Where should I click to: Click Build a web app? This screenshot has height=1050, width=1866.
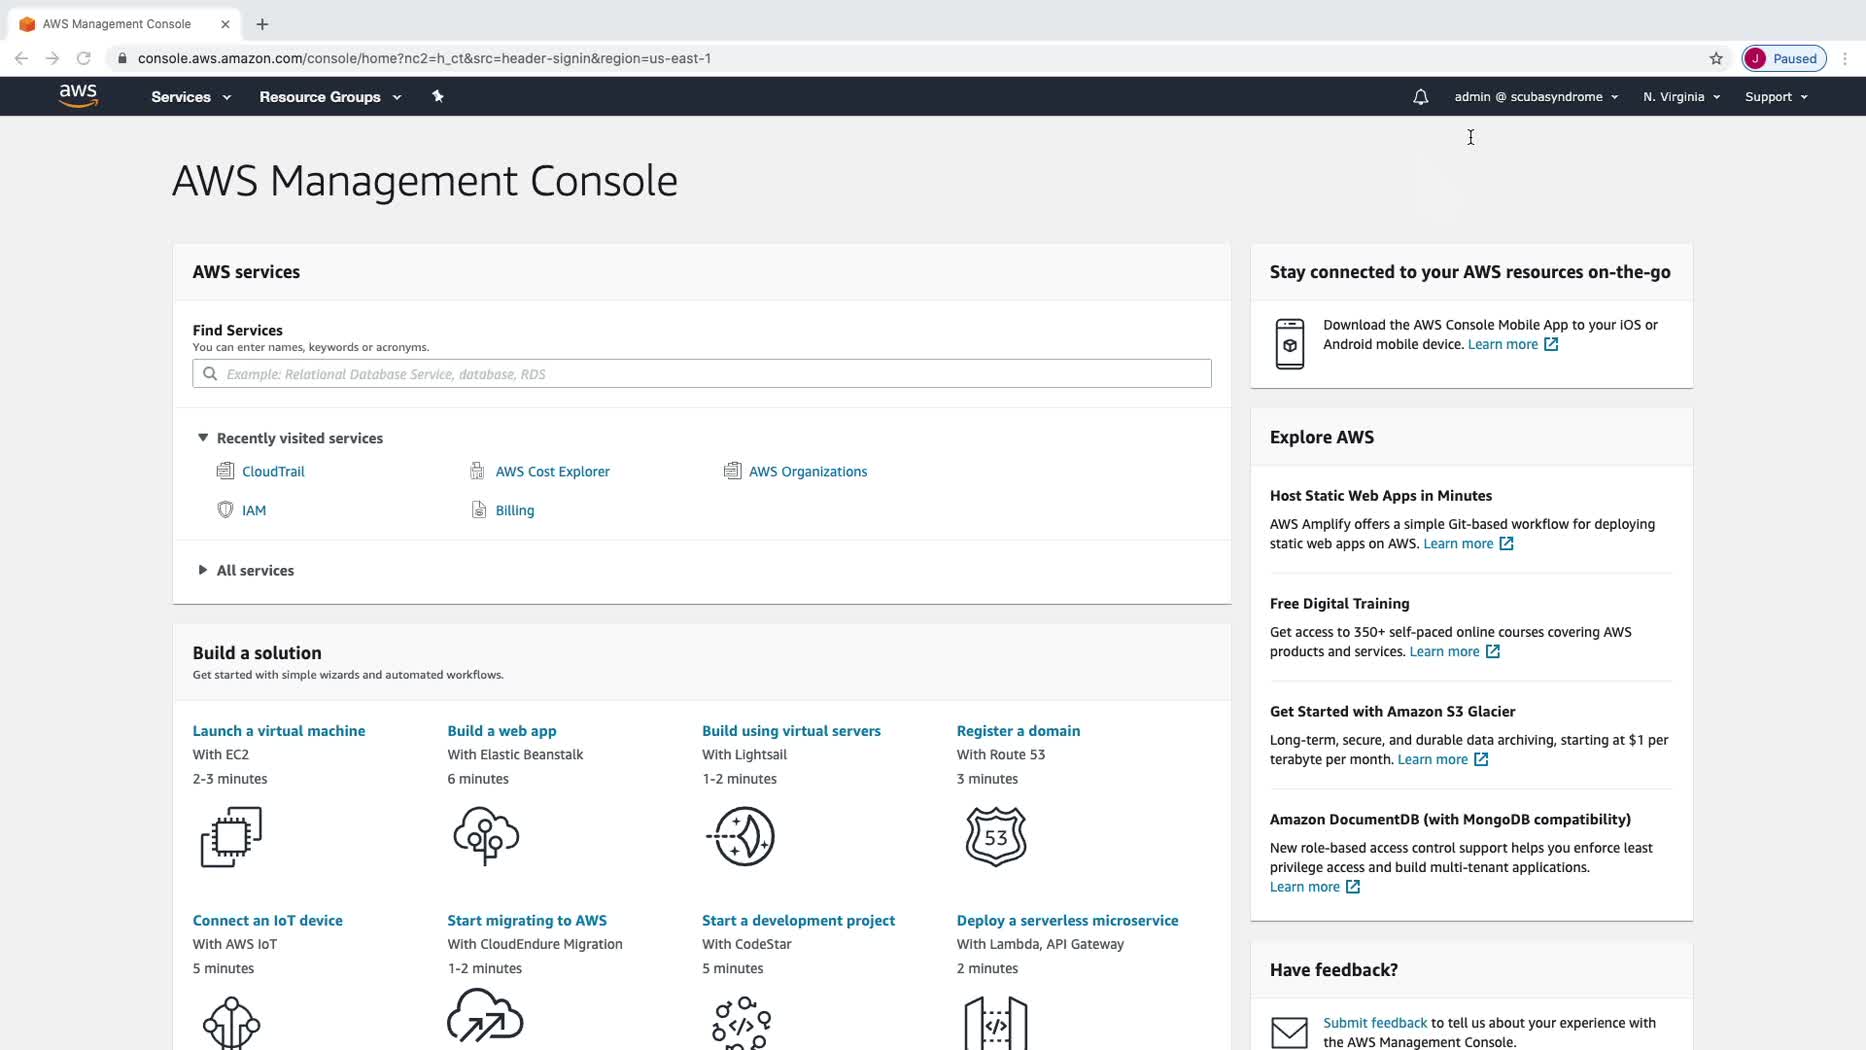[x=502, y=731]
